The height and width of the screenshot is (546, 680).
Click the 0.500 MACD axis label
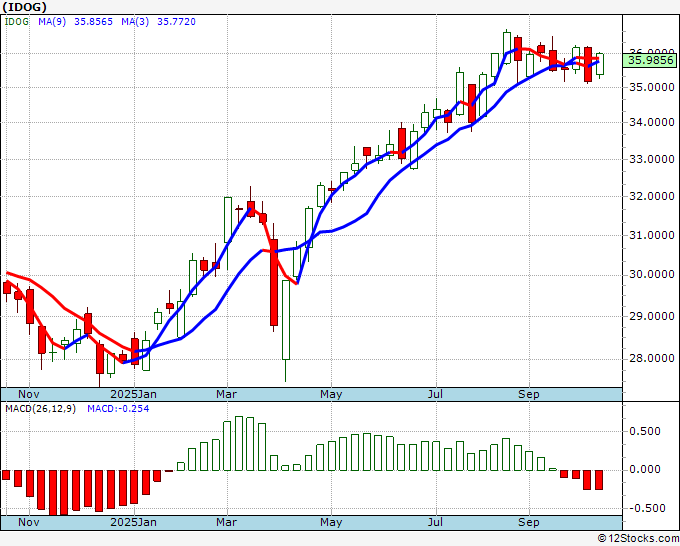[x=644, y=432]
